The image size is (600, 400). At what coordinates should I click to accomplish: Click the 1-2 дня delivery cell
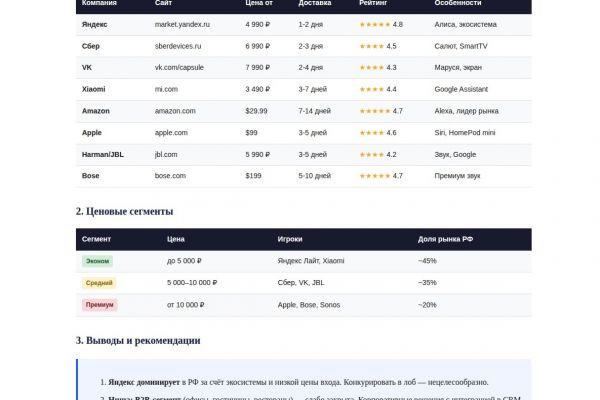[x=310, y=24]
